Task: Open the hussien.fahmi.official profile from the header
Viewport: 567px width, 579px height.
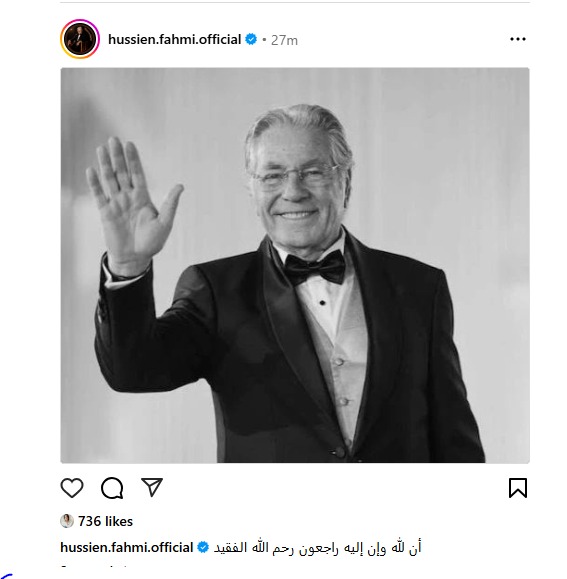Action: click(x=174, y=39)
